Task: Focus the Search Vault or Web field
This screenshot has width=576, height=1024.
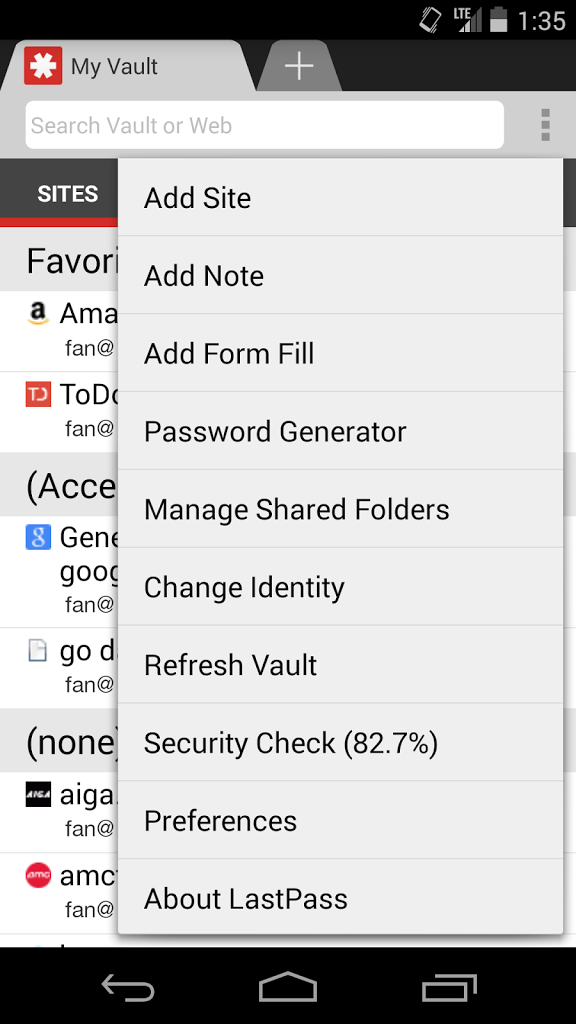Action: pos(264,125)
